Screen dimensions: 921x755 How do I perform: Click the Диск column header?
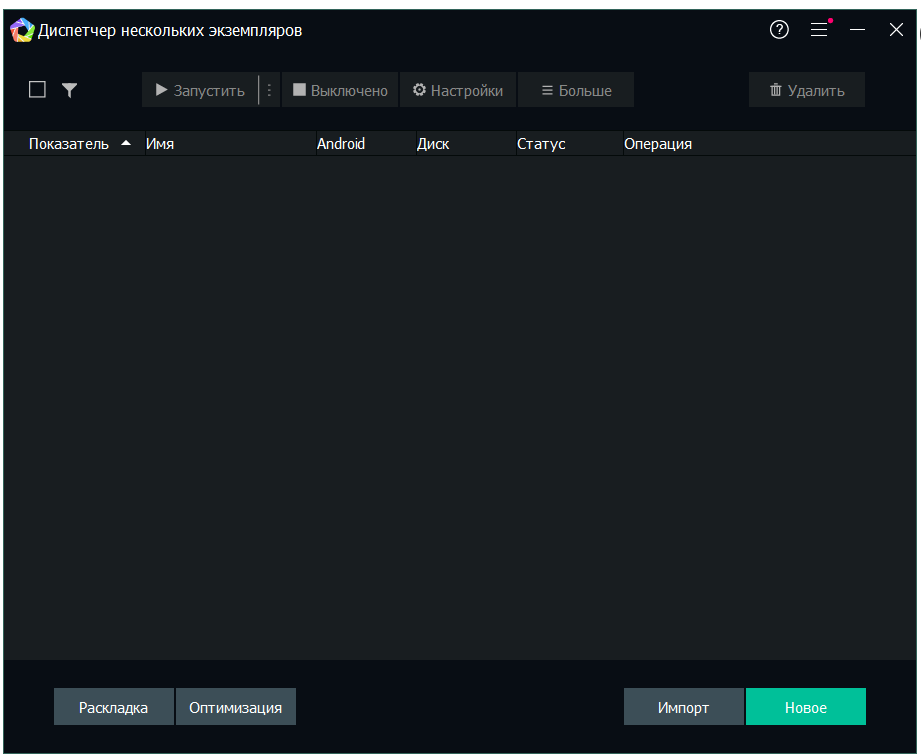point(466,143)
